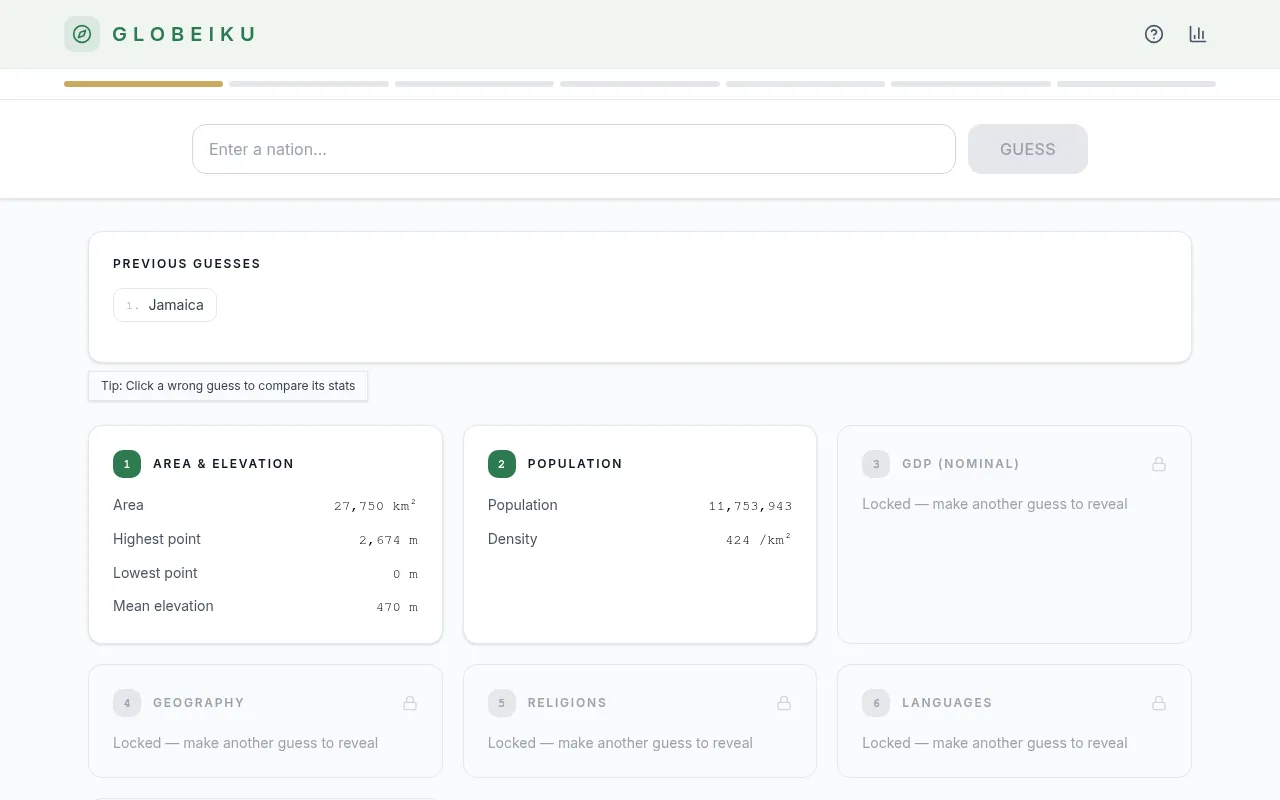Click the Mean elevation value 470 m
Viewport: 1280px width, 800px height.
(397, 607)
